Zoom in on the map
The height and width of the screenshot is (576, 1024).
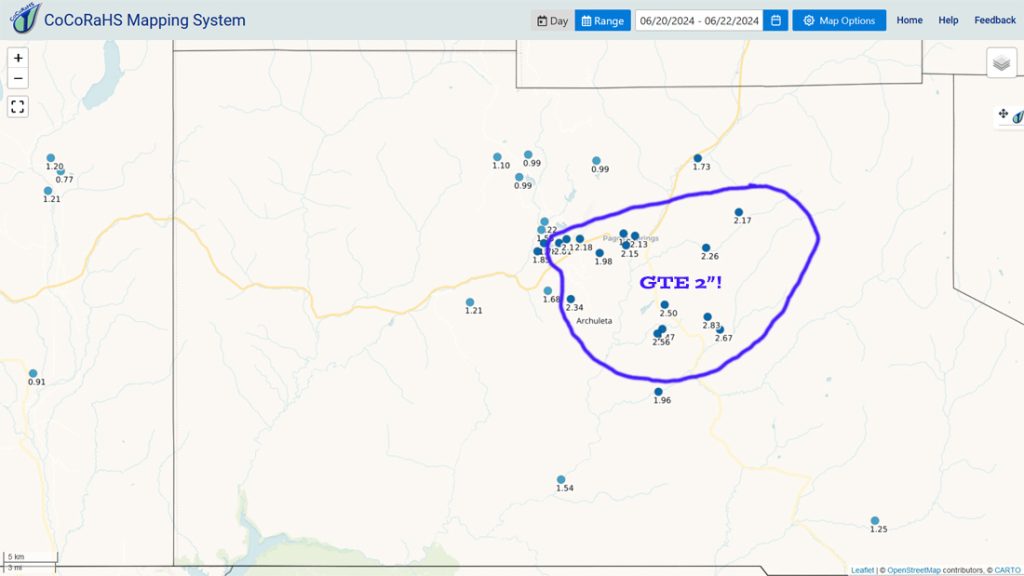[x=18, y=58]
